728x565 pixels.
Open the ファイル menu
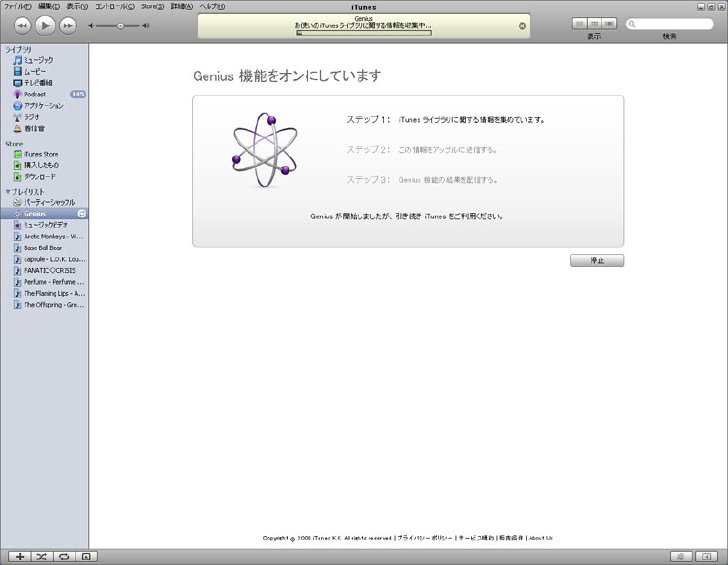tap(18, 6)
